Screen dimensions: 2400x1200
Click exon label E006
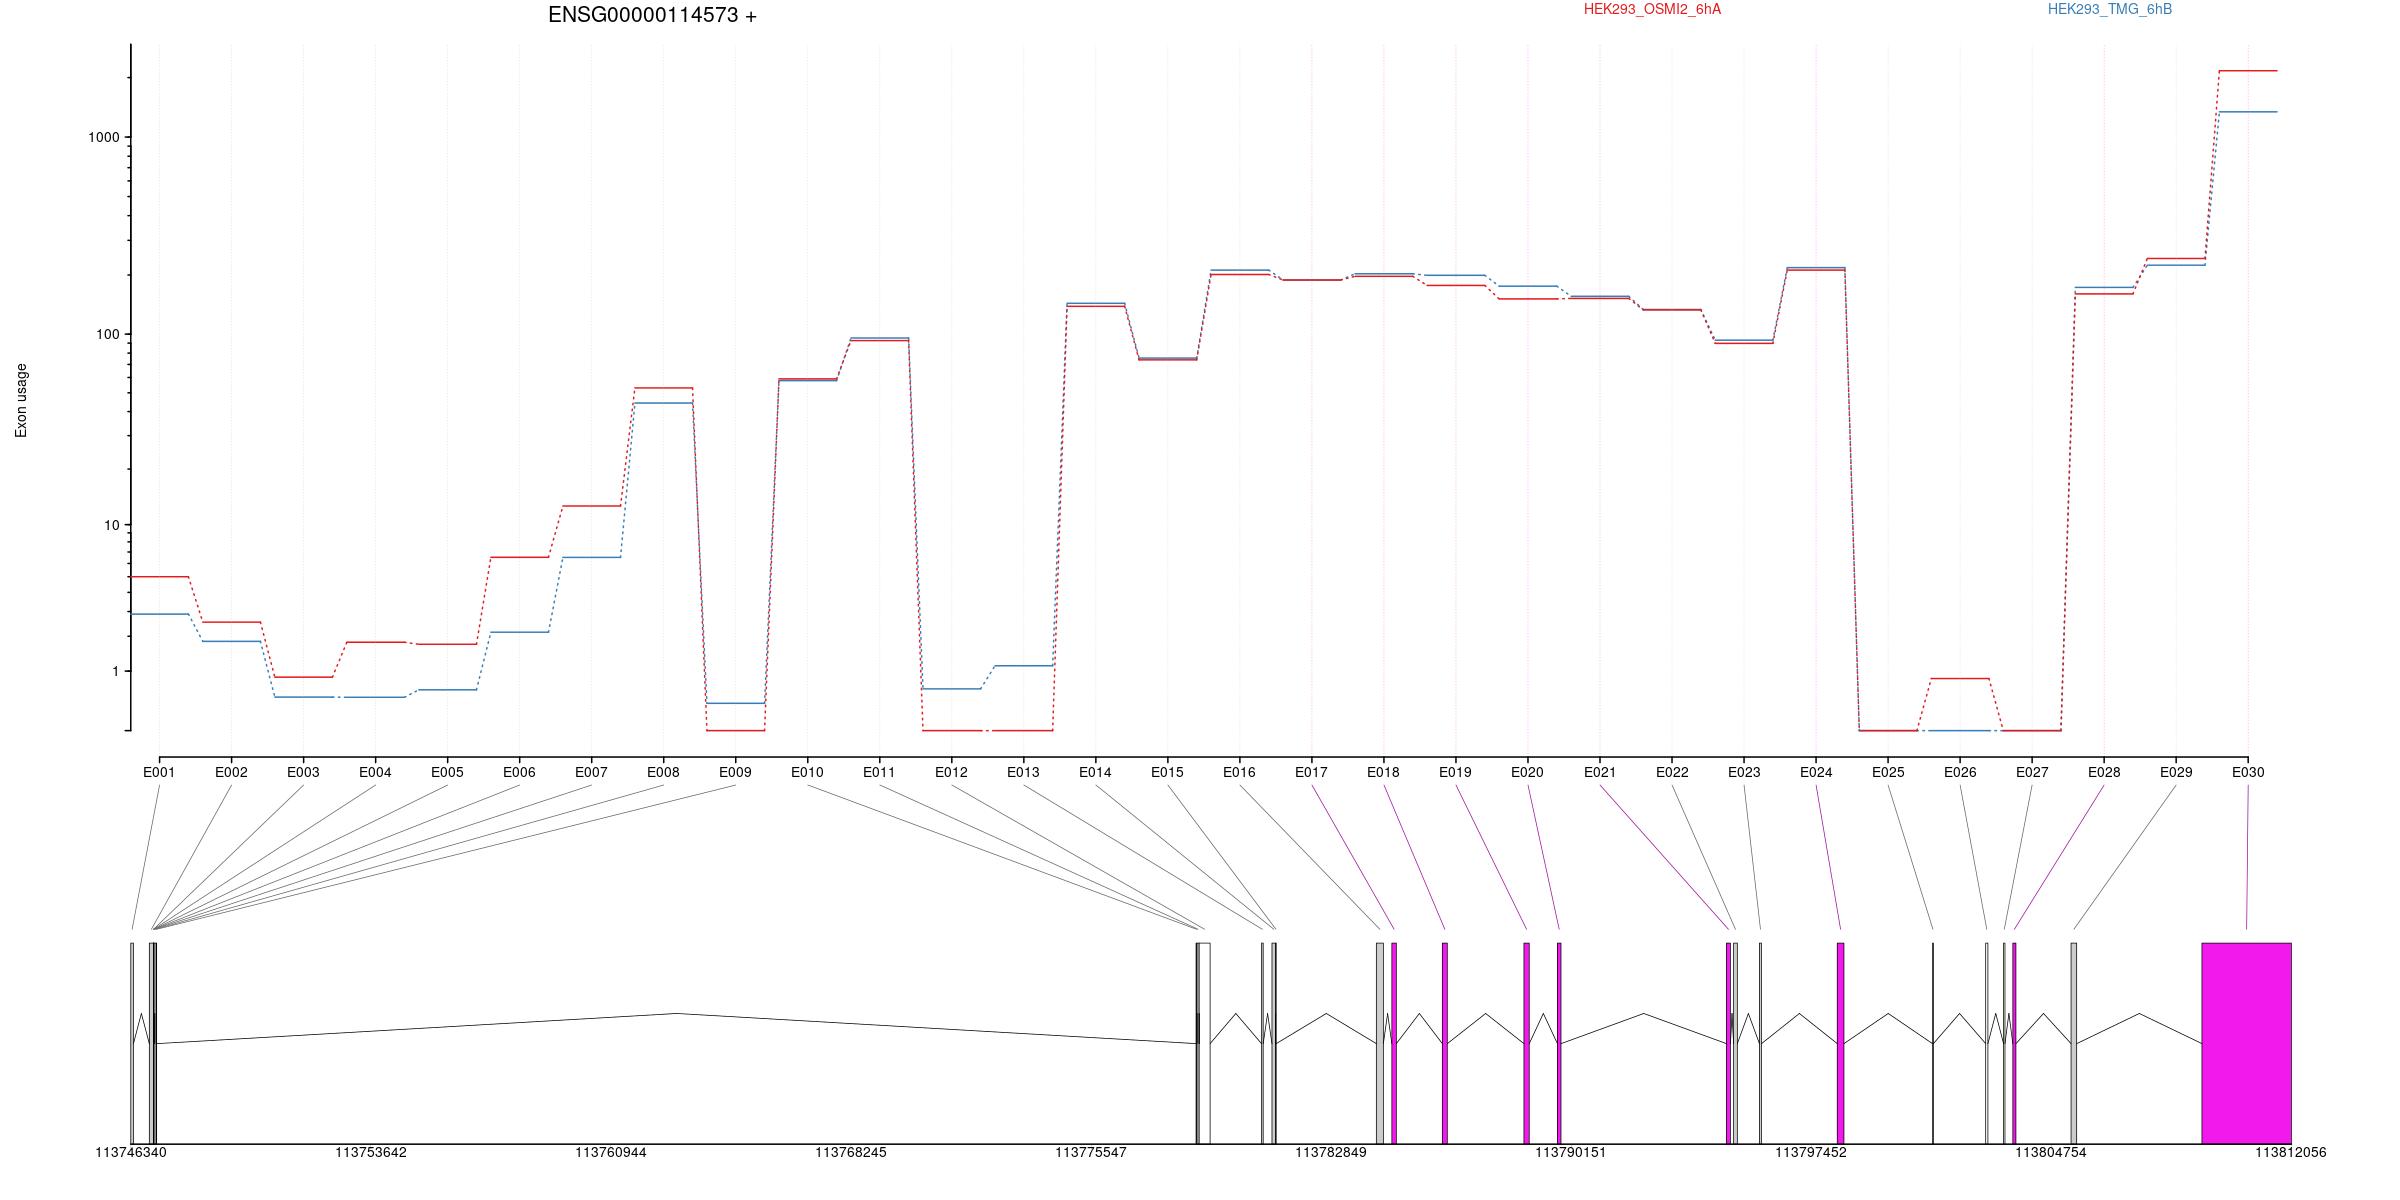(519, 772)
